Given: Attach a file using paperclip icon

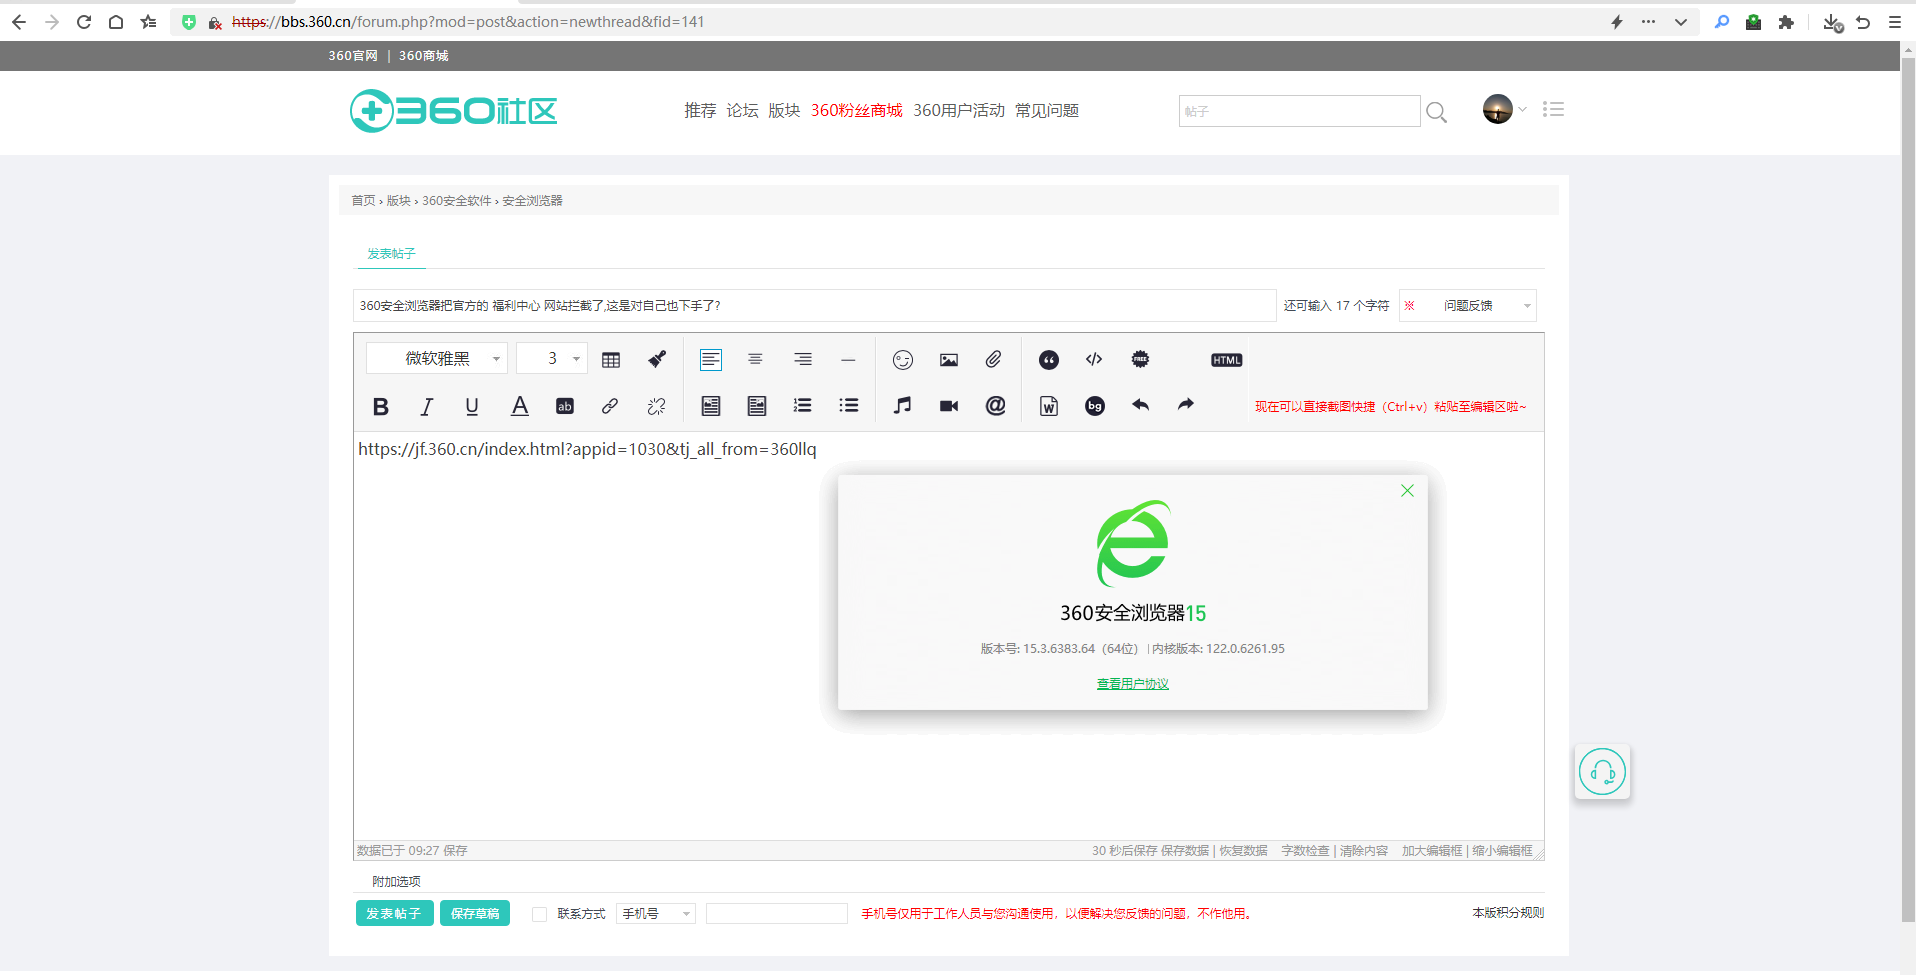Looking at the screenshot, I should tap(993, 359).
